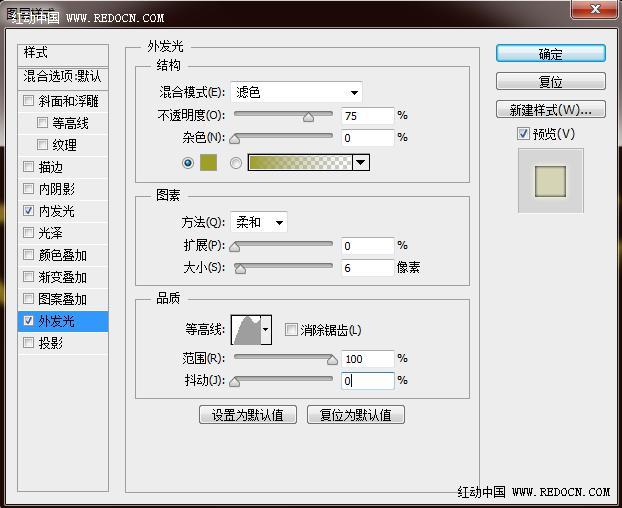Viewport: 622px width, 508px height.
Task: Click the 扩展 spread value field
Action: 368,246
